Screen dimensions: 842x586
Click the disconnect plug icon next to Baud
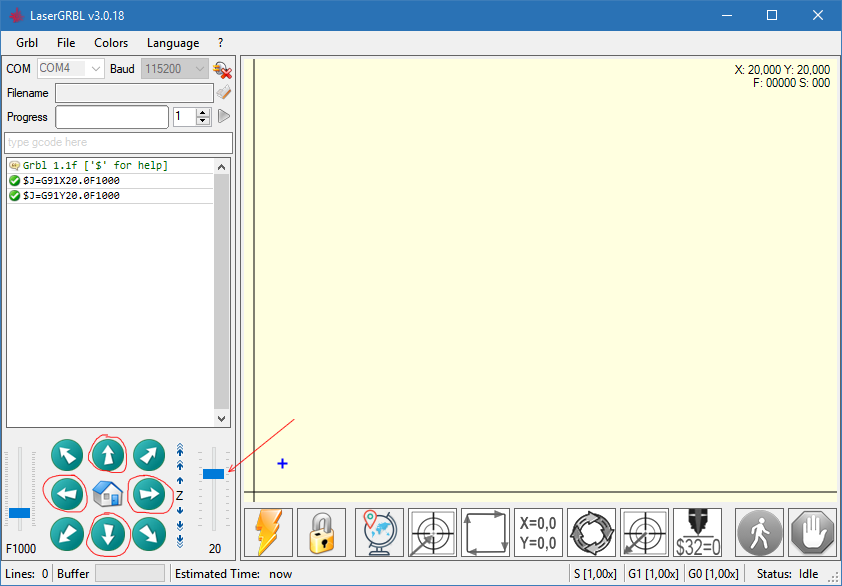coord(222,69)
